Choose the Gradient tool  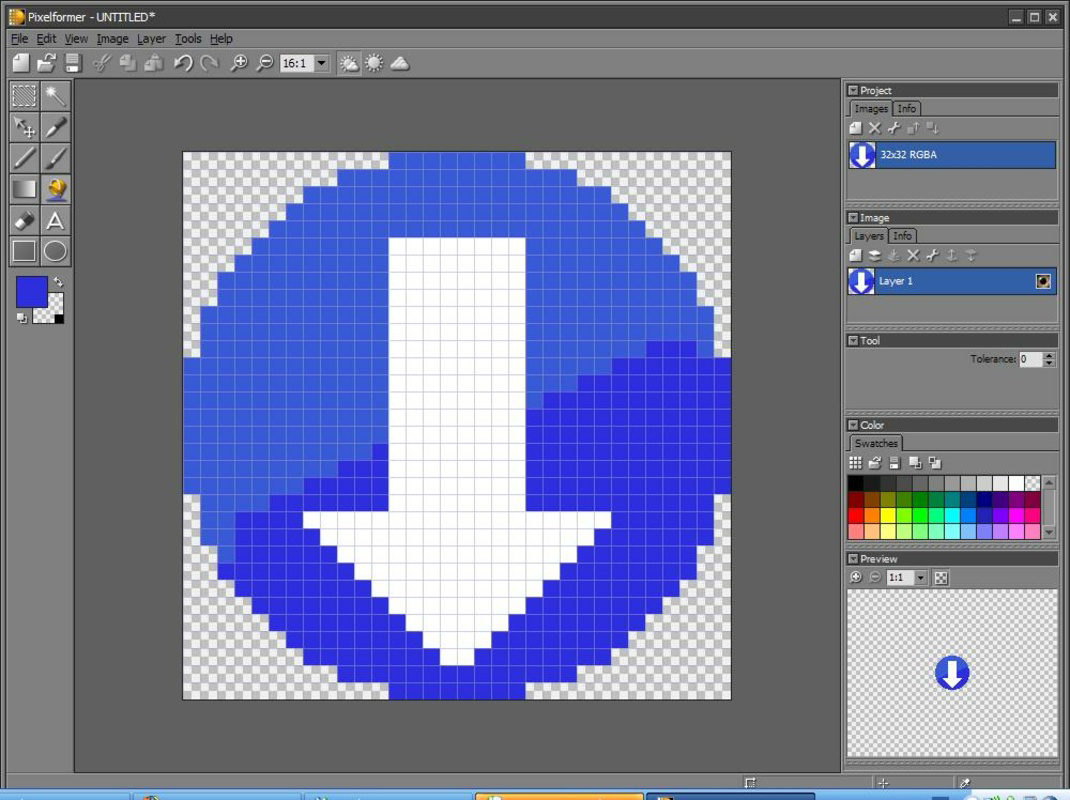pos(24,189)
